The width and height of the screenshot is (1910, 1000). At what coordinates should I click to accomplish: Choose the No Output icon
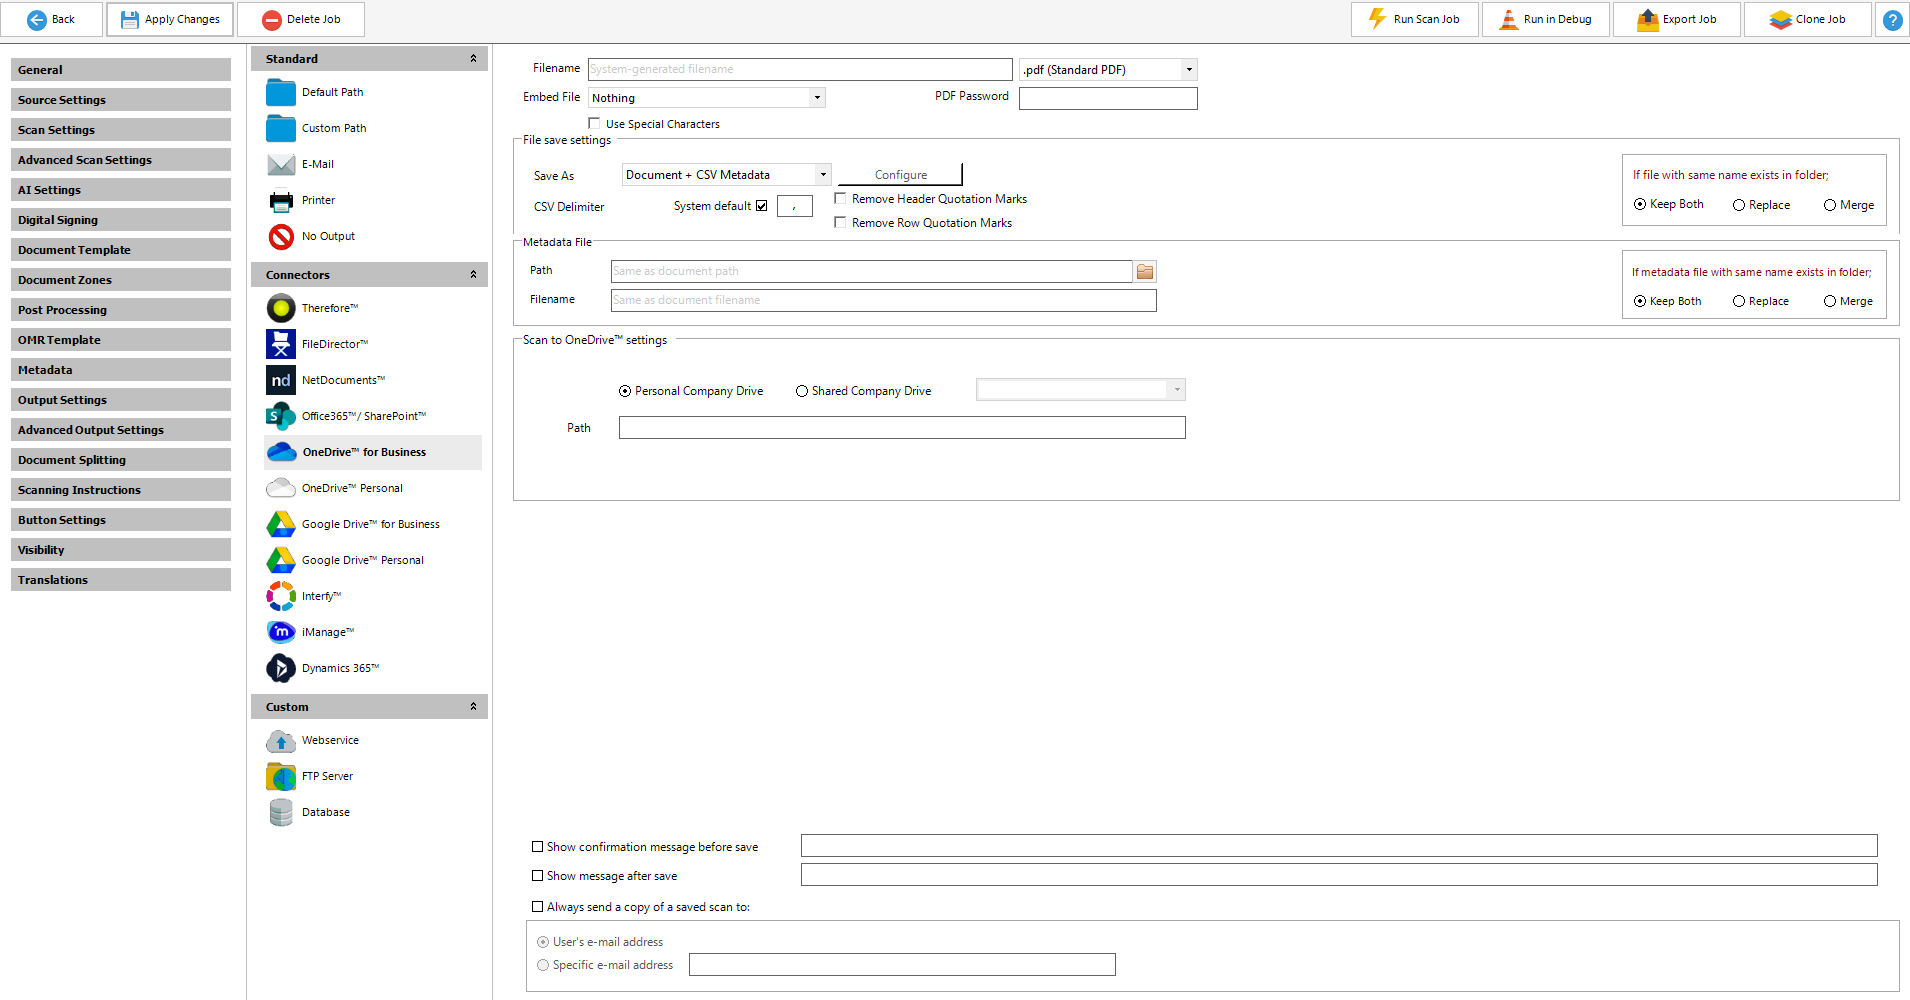(281, 236)
